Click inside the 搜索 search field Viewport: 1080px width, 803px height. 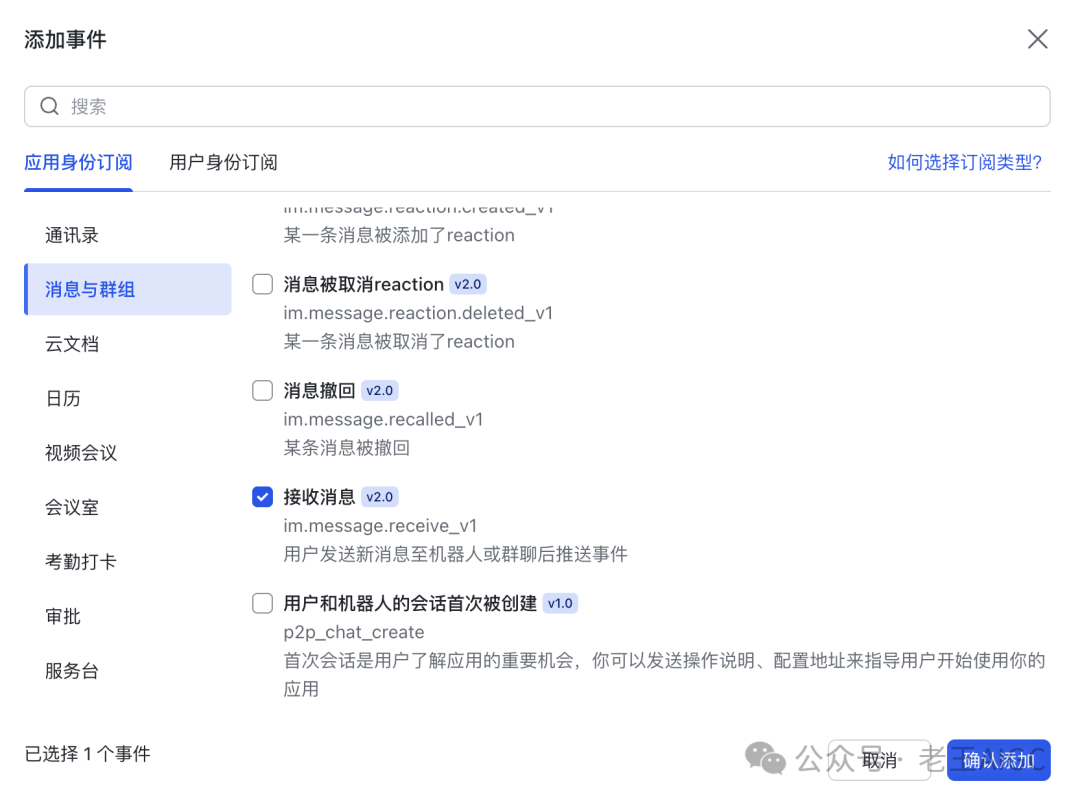[x=300, y=106]
